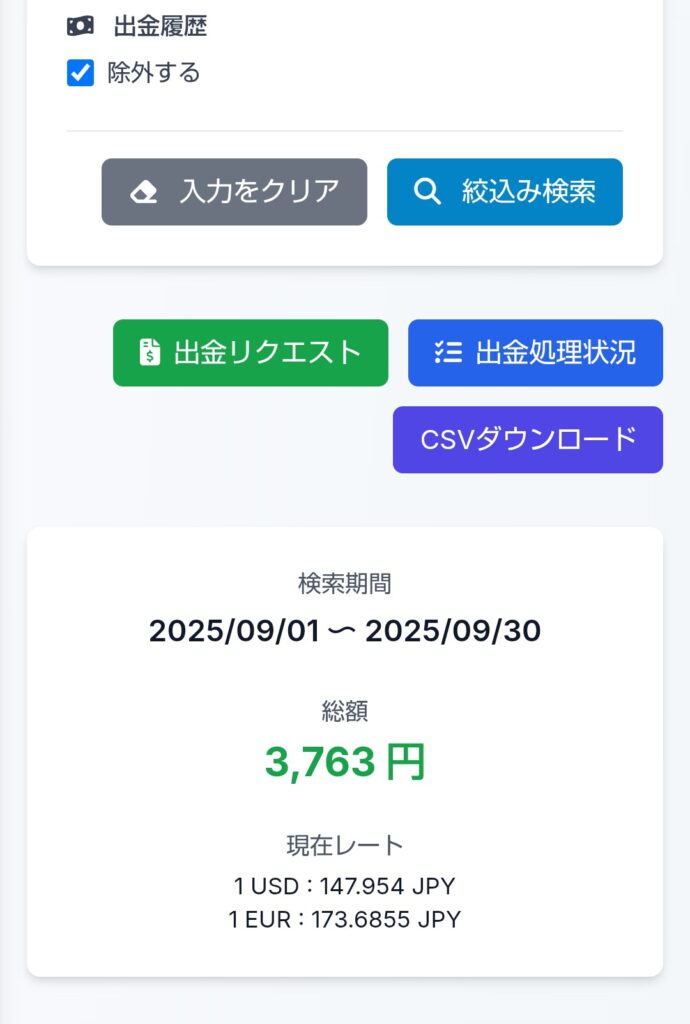Click the 除外する label text
Image resolution: width=690 pixels, height=1024 pixels.
coord(154,73)
